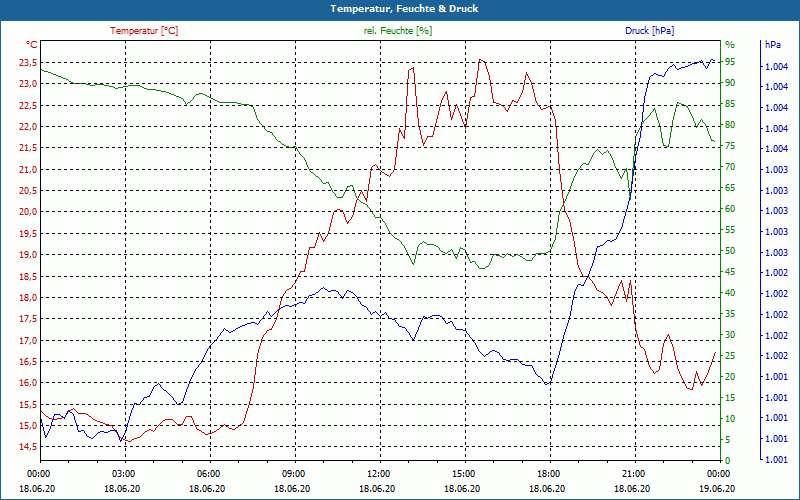This screenshot has width=800, height=500.
Task: Click the blue 'hPa' axis unit label
Action: click(772, 45)
